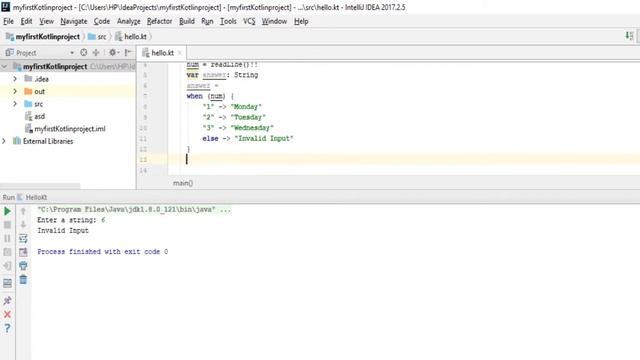Open the Code menu
640x360 pixels.
point(102,21)
